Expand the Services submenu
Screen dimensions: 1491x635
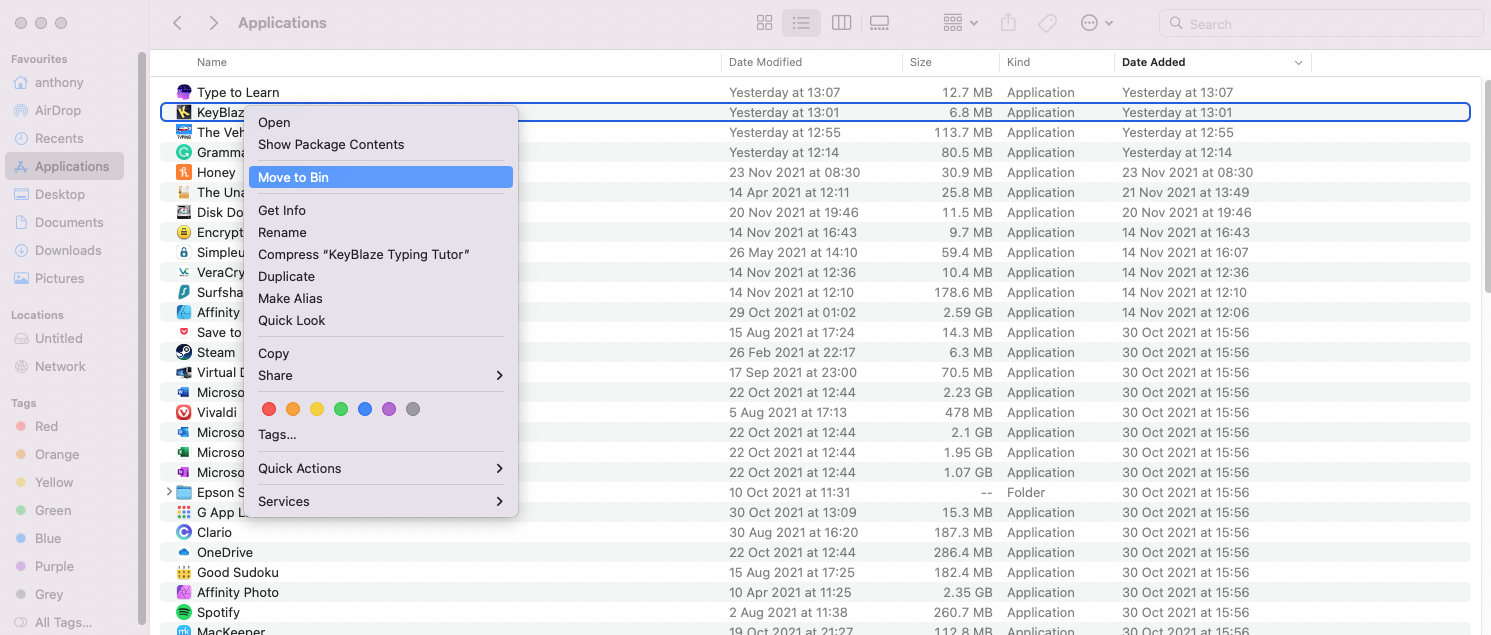pos(381,502)
